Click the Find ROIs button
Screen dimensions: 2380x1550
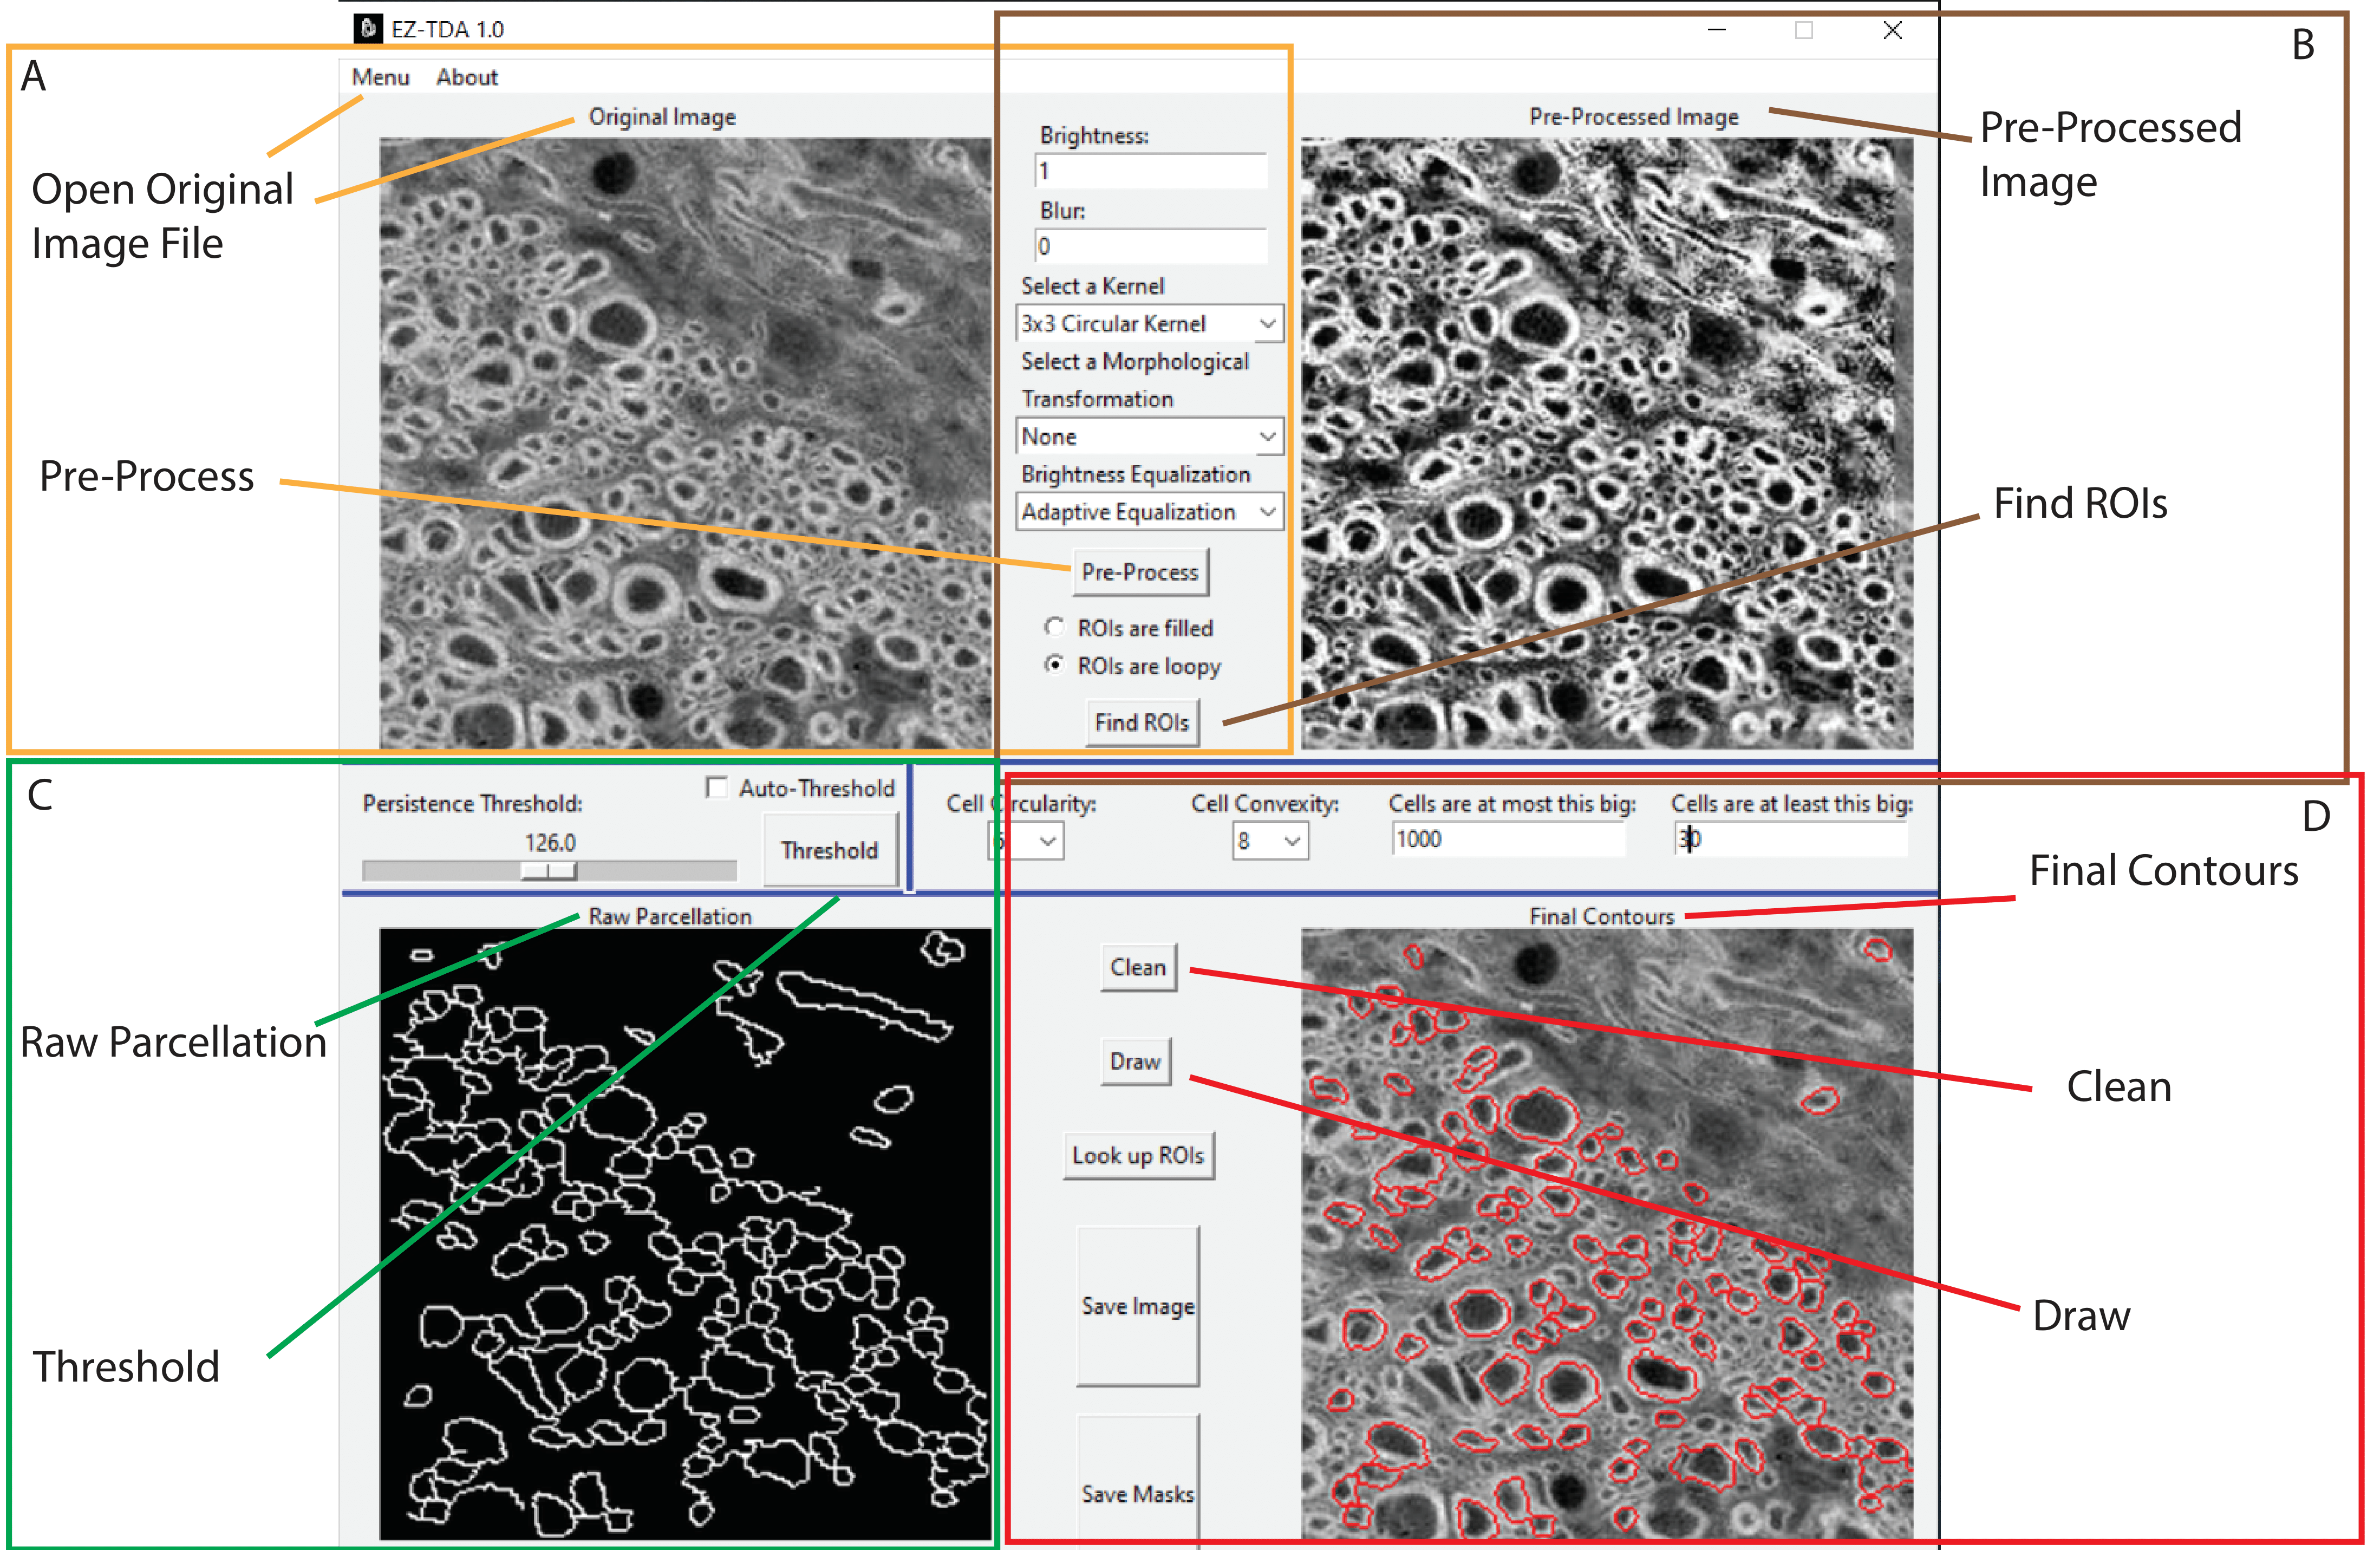pos(1142,722)
